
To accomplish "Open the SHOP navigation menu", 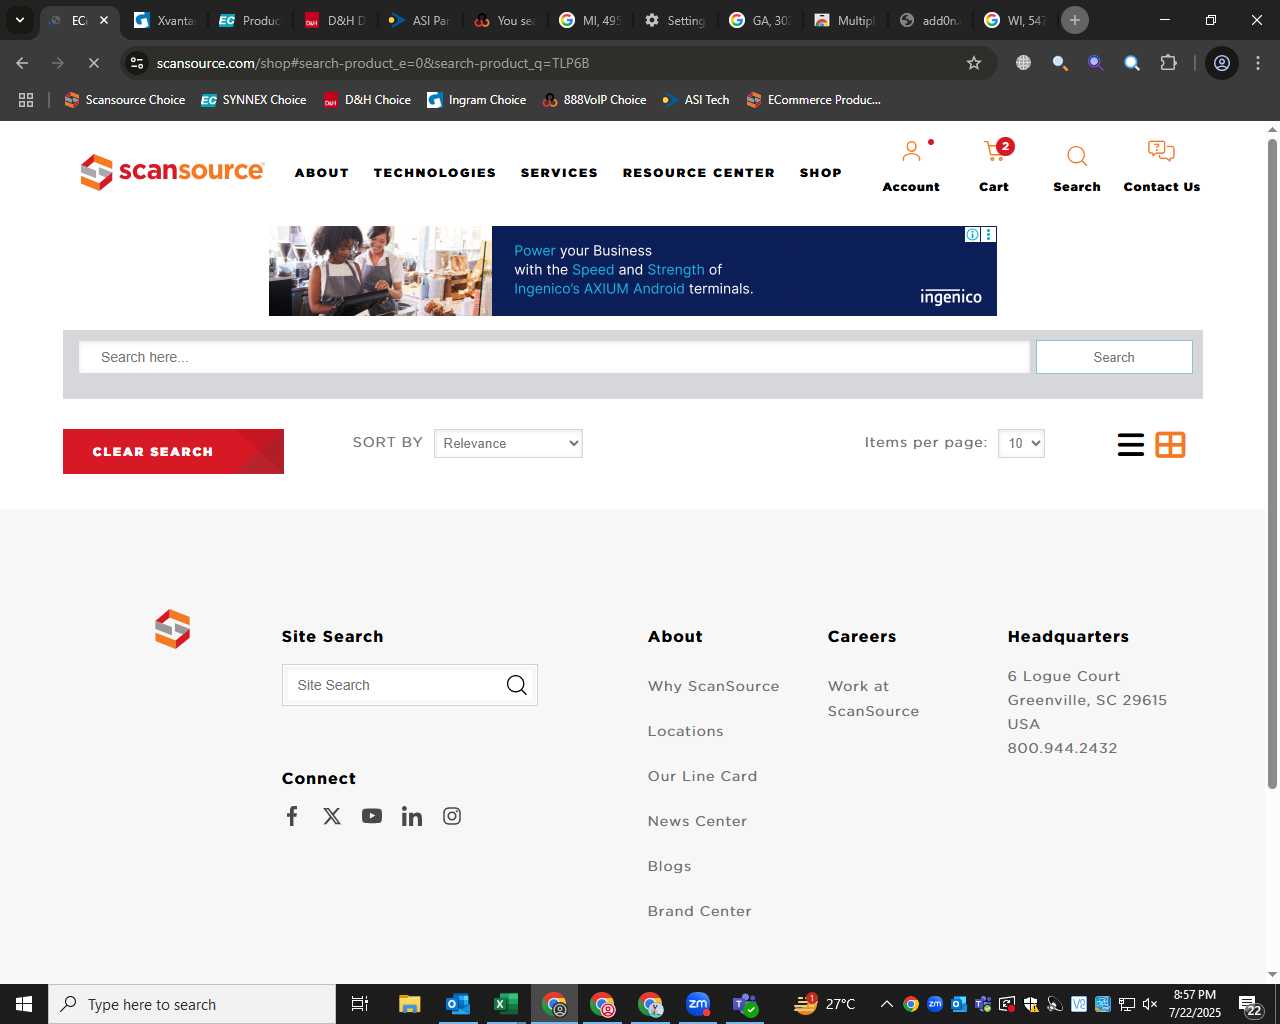I will coord(820,172).
